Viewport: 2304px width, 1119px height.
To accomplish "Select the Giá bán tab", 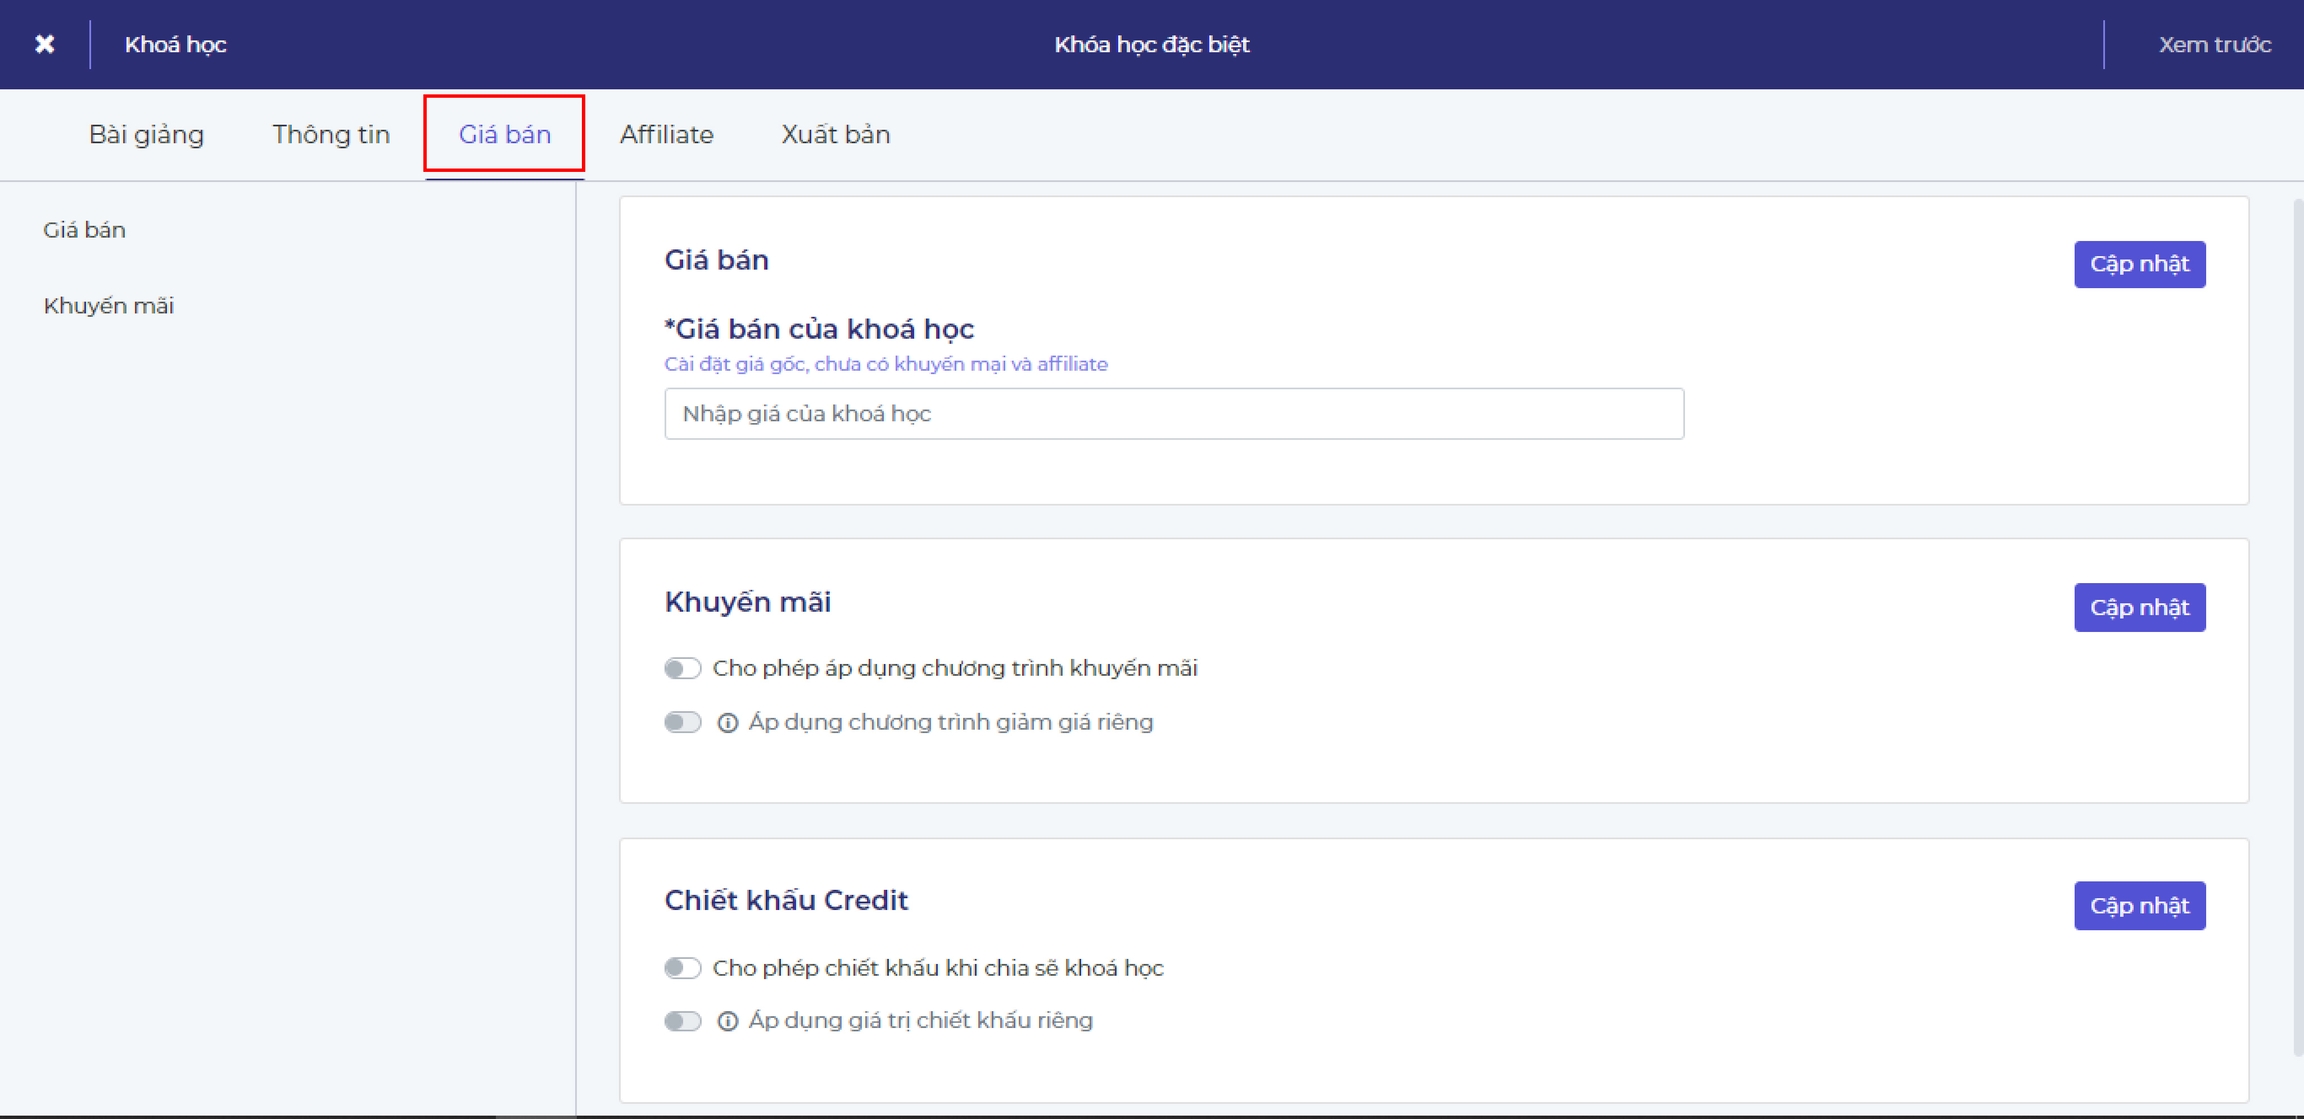I will click(x=504, y=134).
